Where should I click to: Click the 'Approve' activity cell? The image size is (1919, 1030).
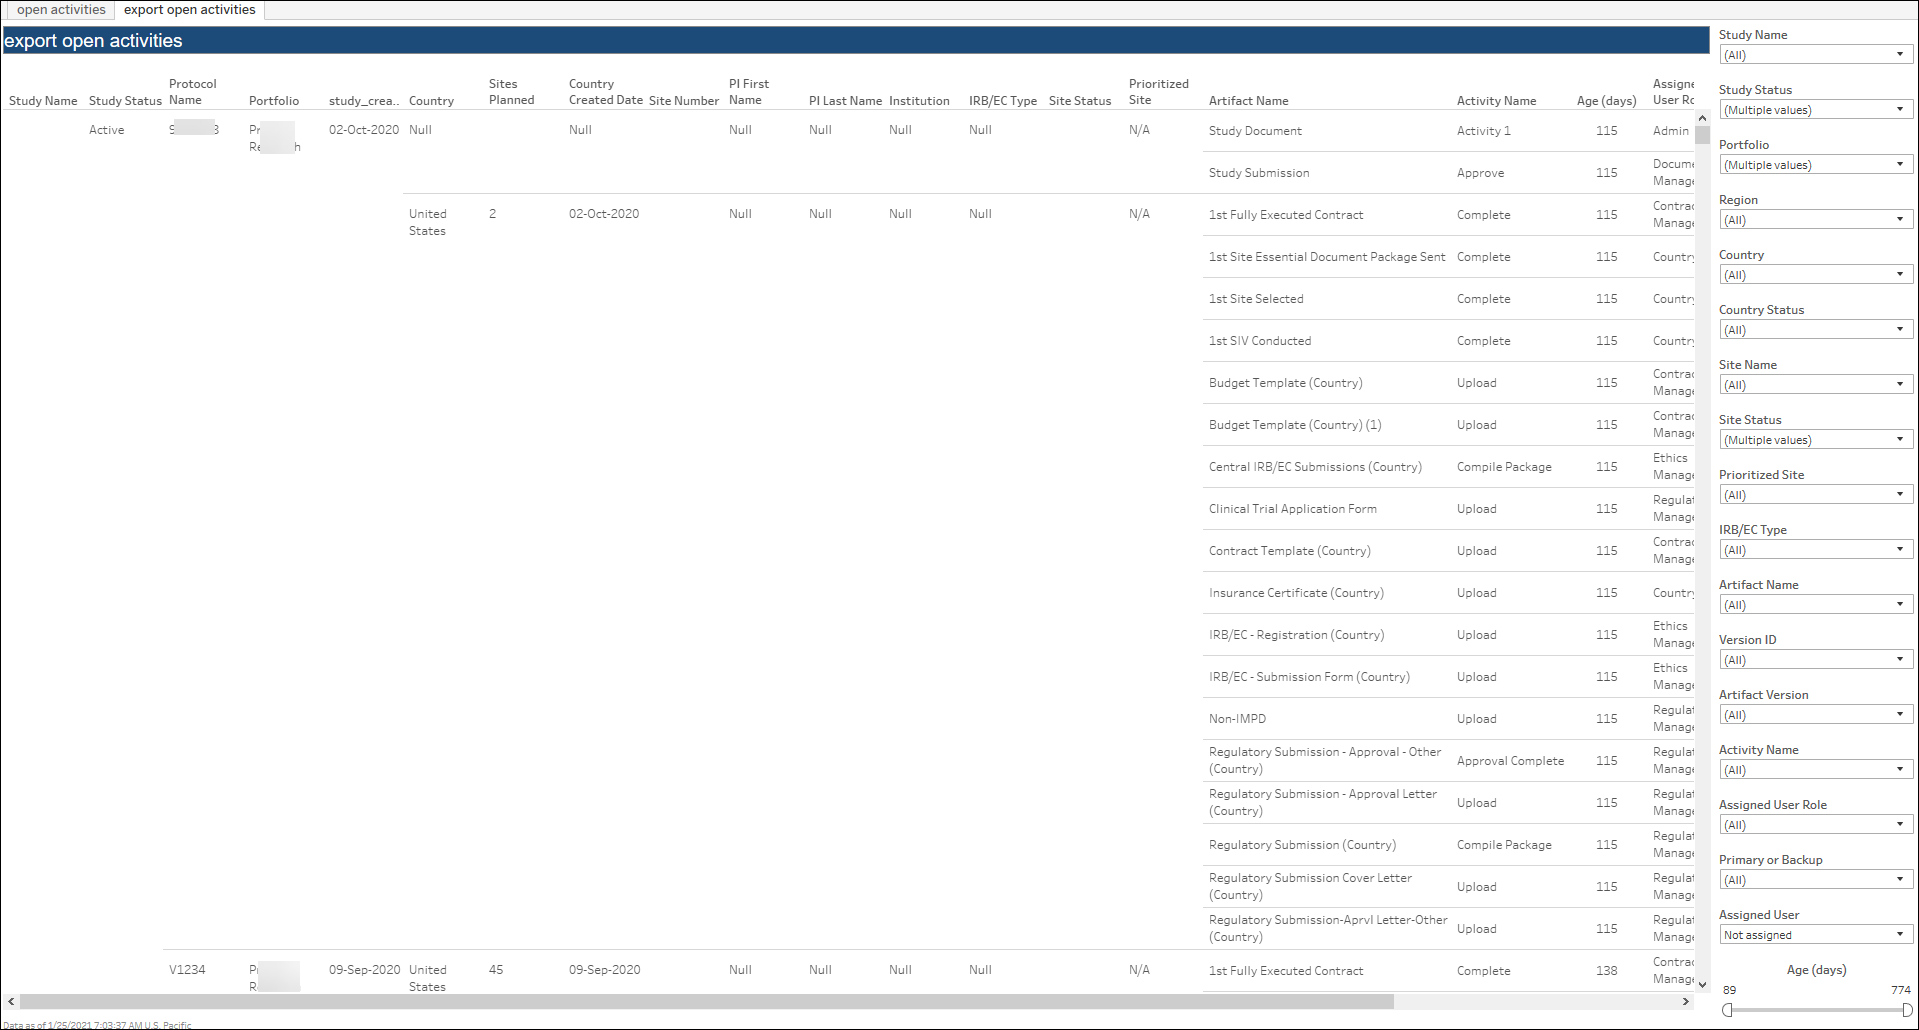1480,173
